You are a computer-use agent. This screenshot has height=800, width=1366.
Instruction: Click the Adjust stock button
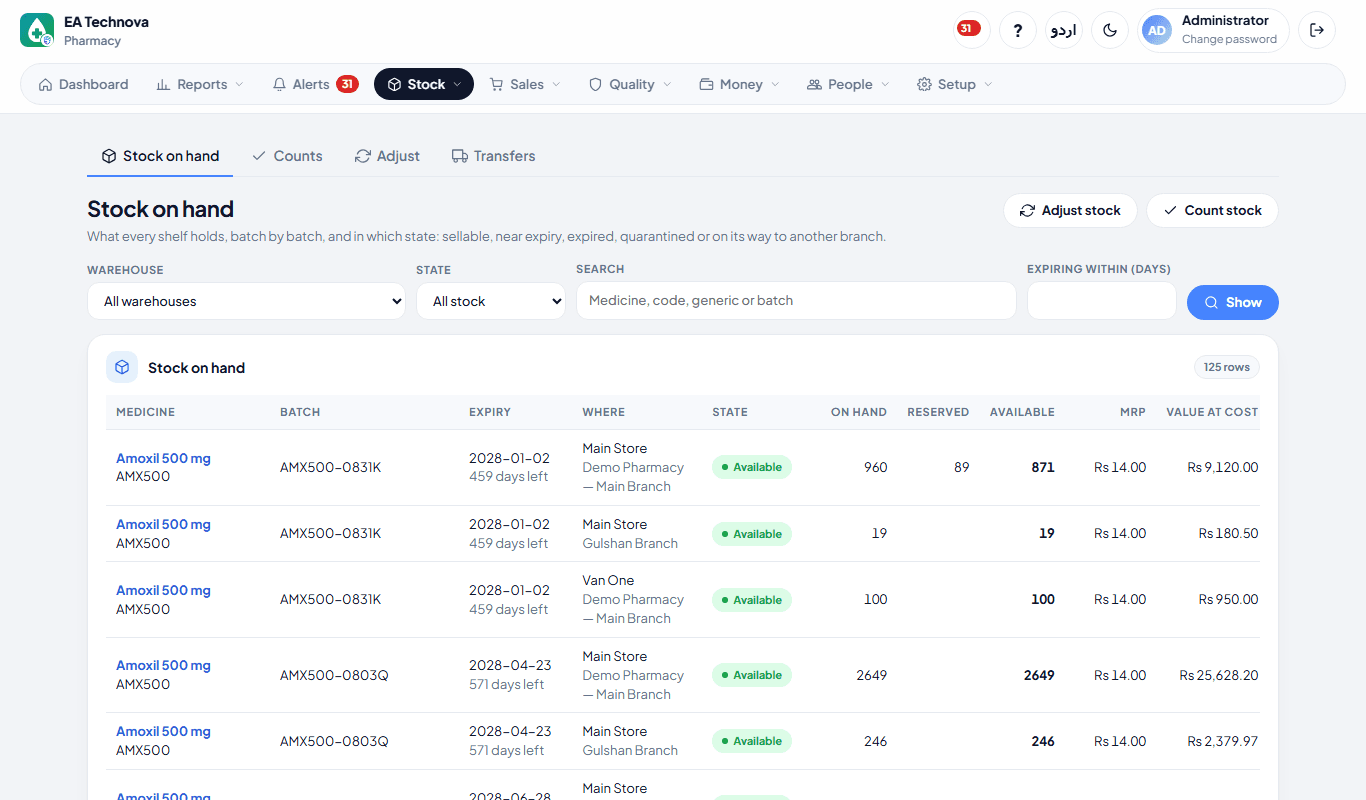(1070, 210)
